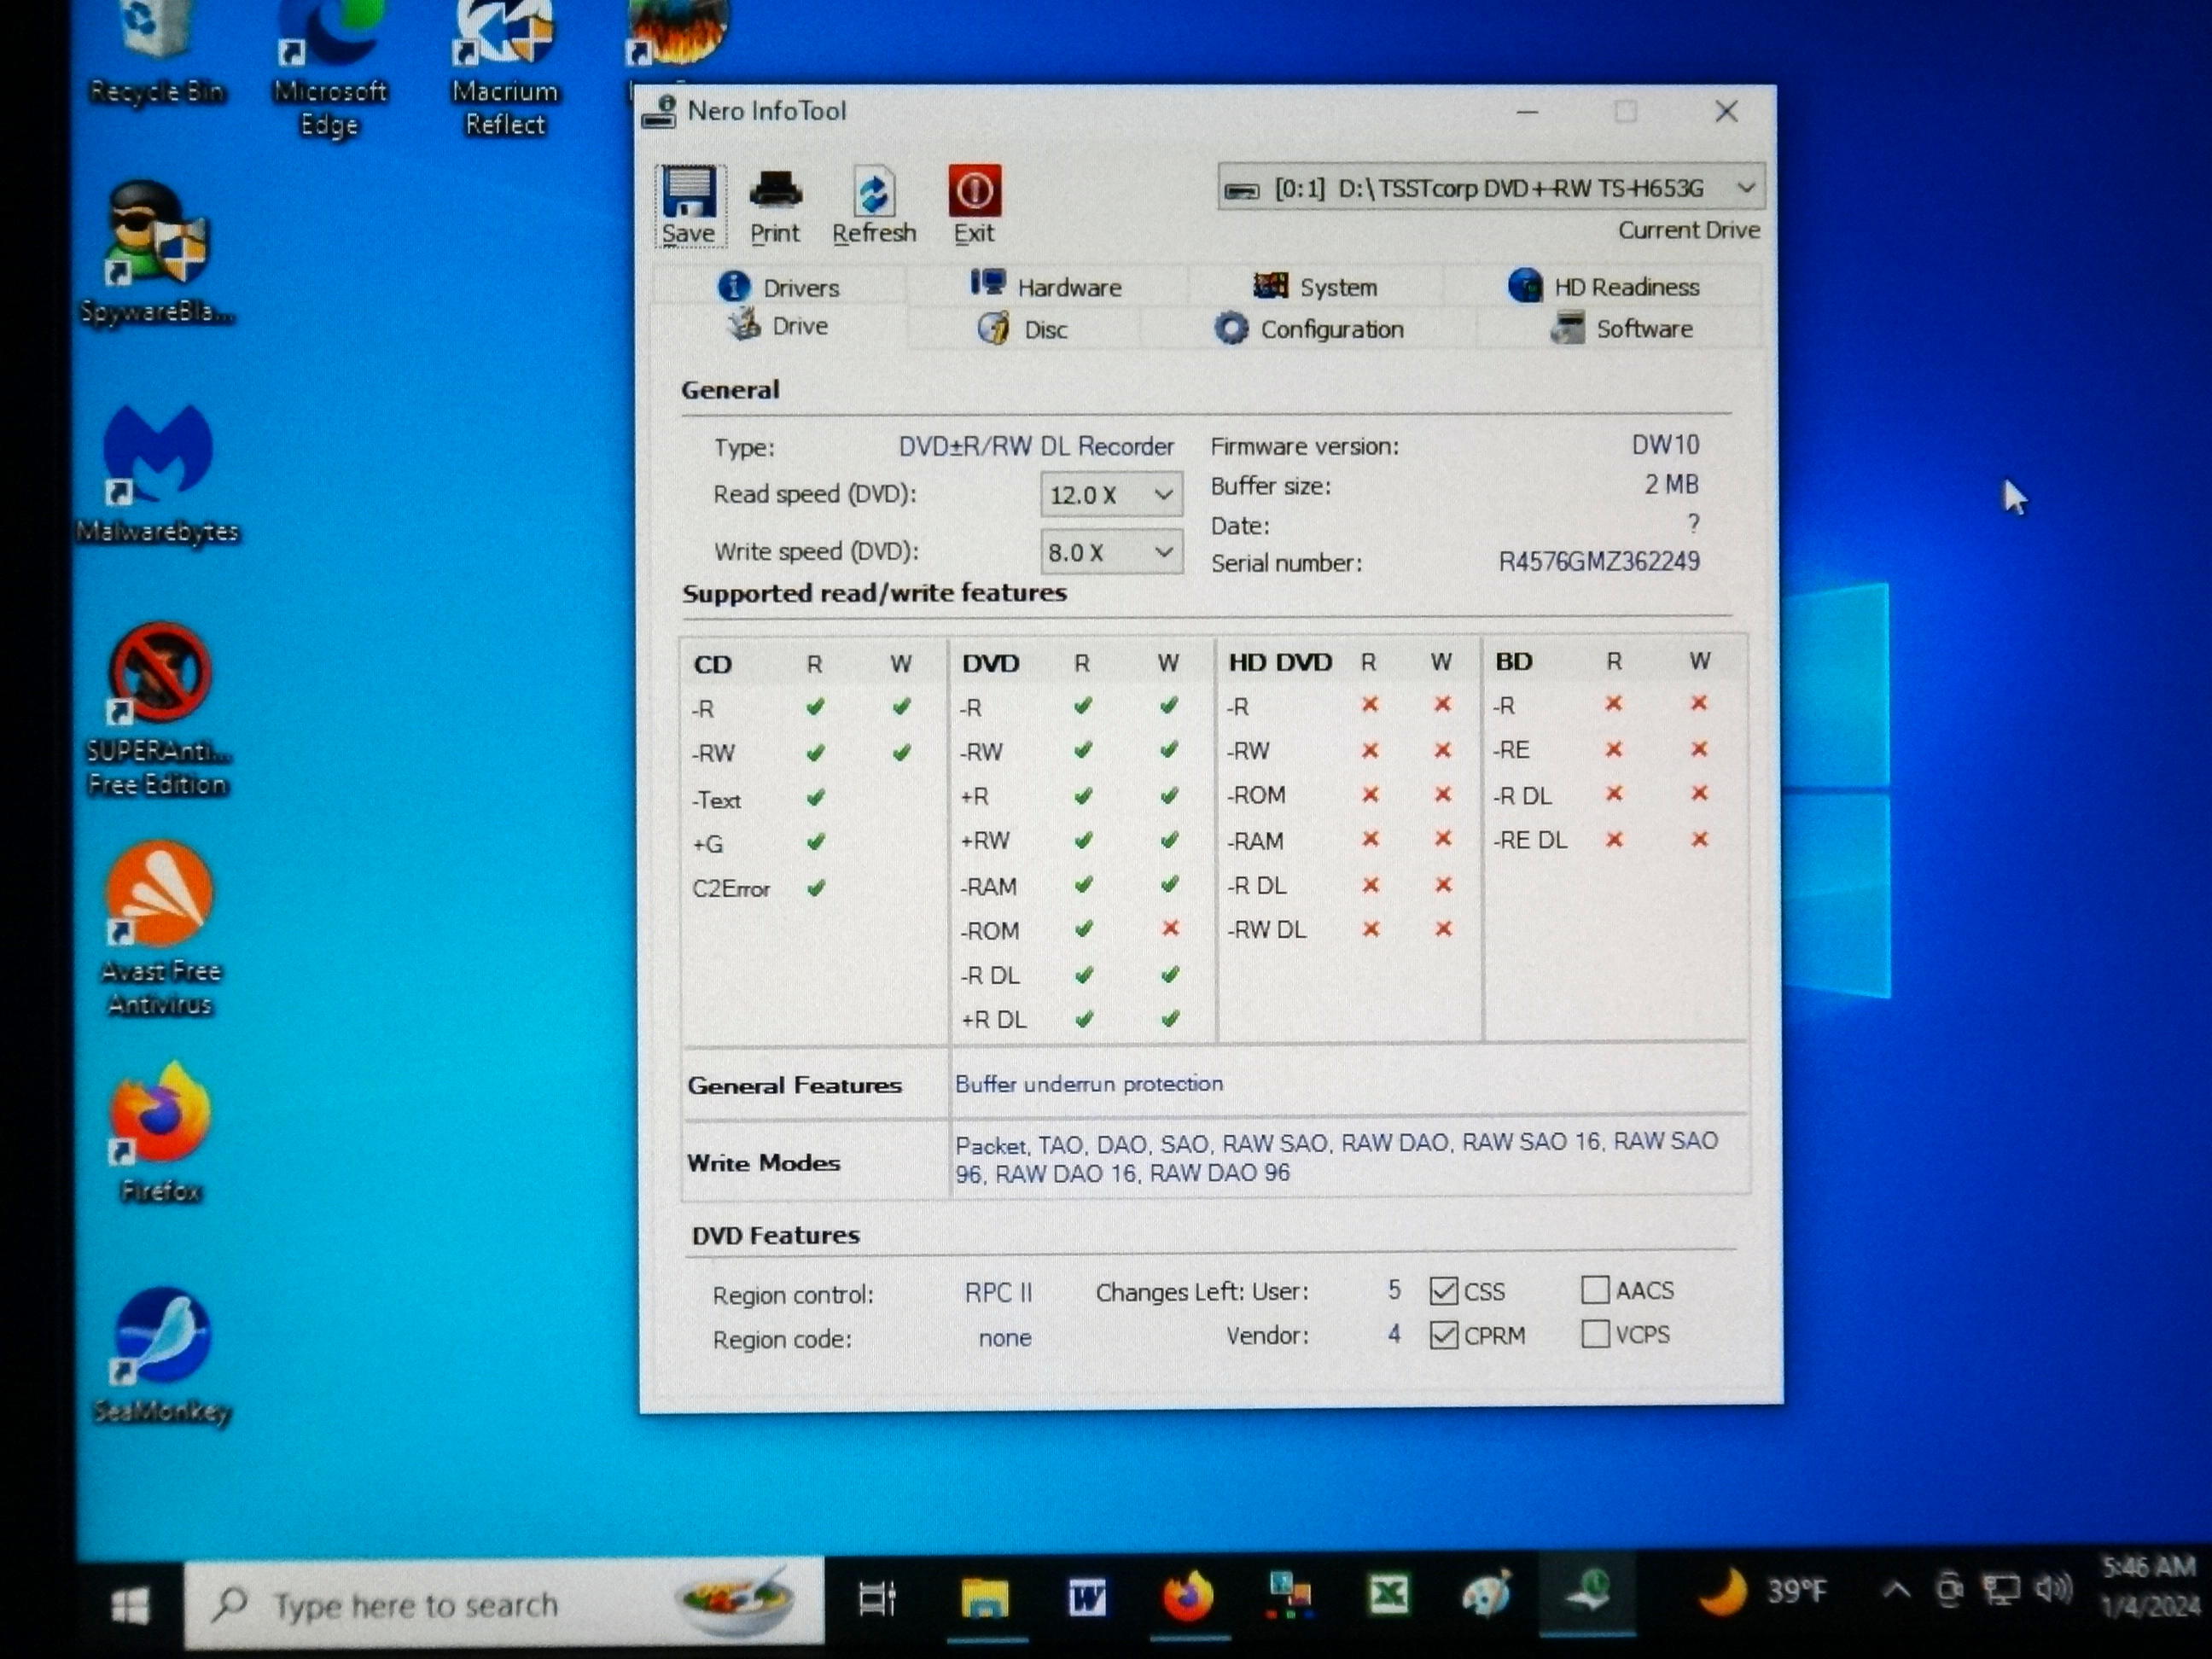Open the System tab
The height and width of the screenshot is (1659, 2212).
click(x=1316, y=286)
